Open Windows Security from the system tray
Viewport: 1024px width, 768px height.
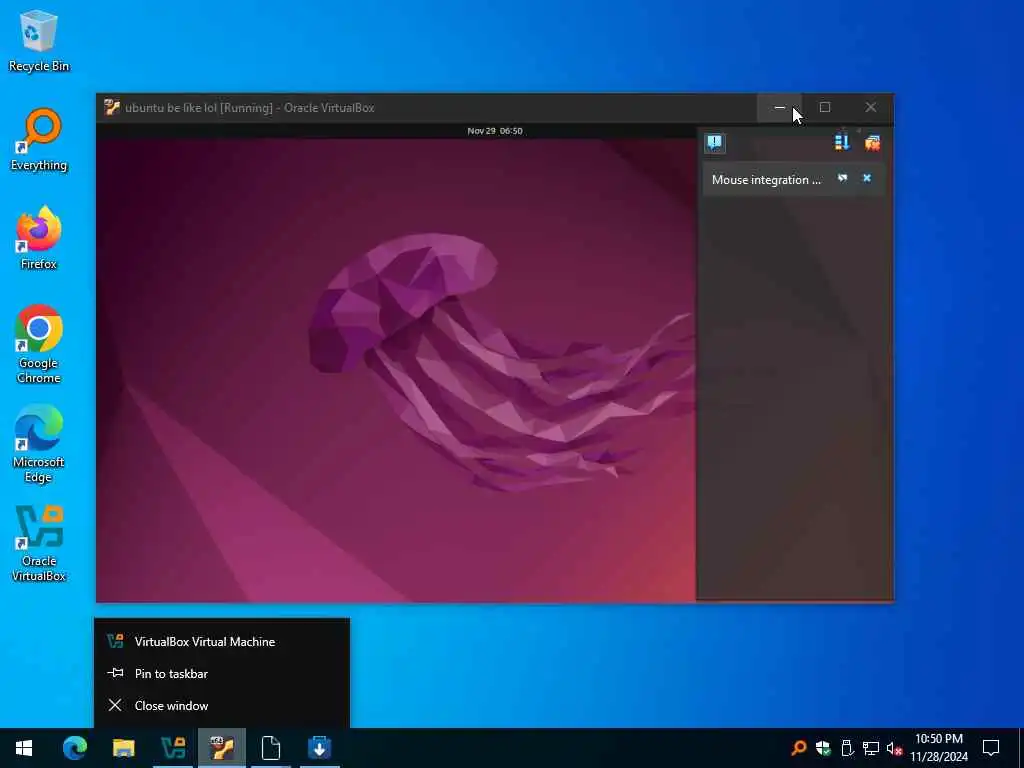[823, 748]
